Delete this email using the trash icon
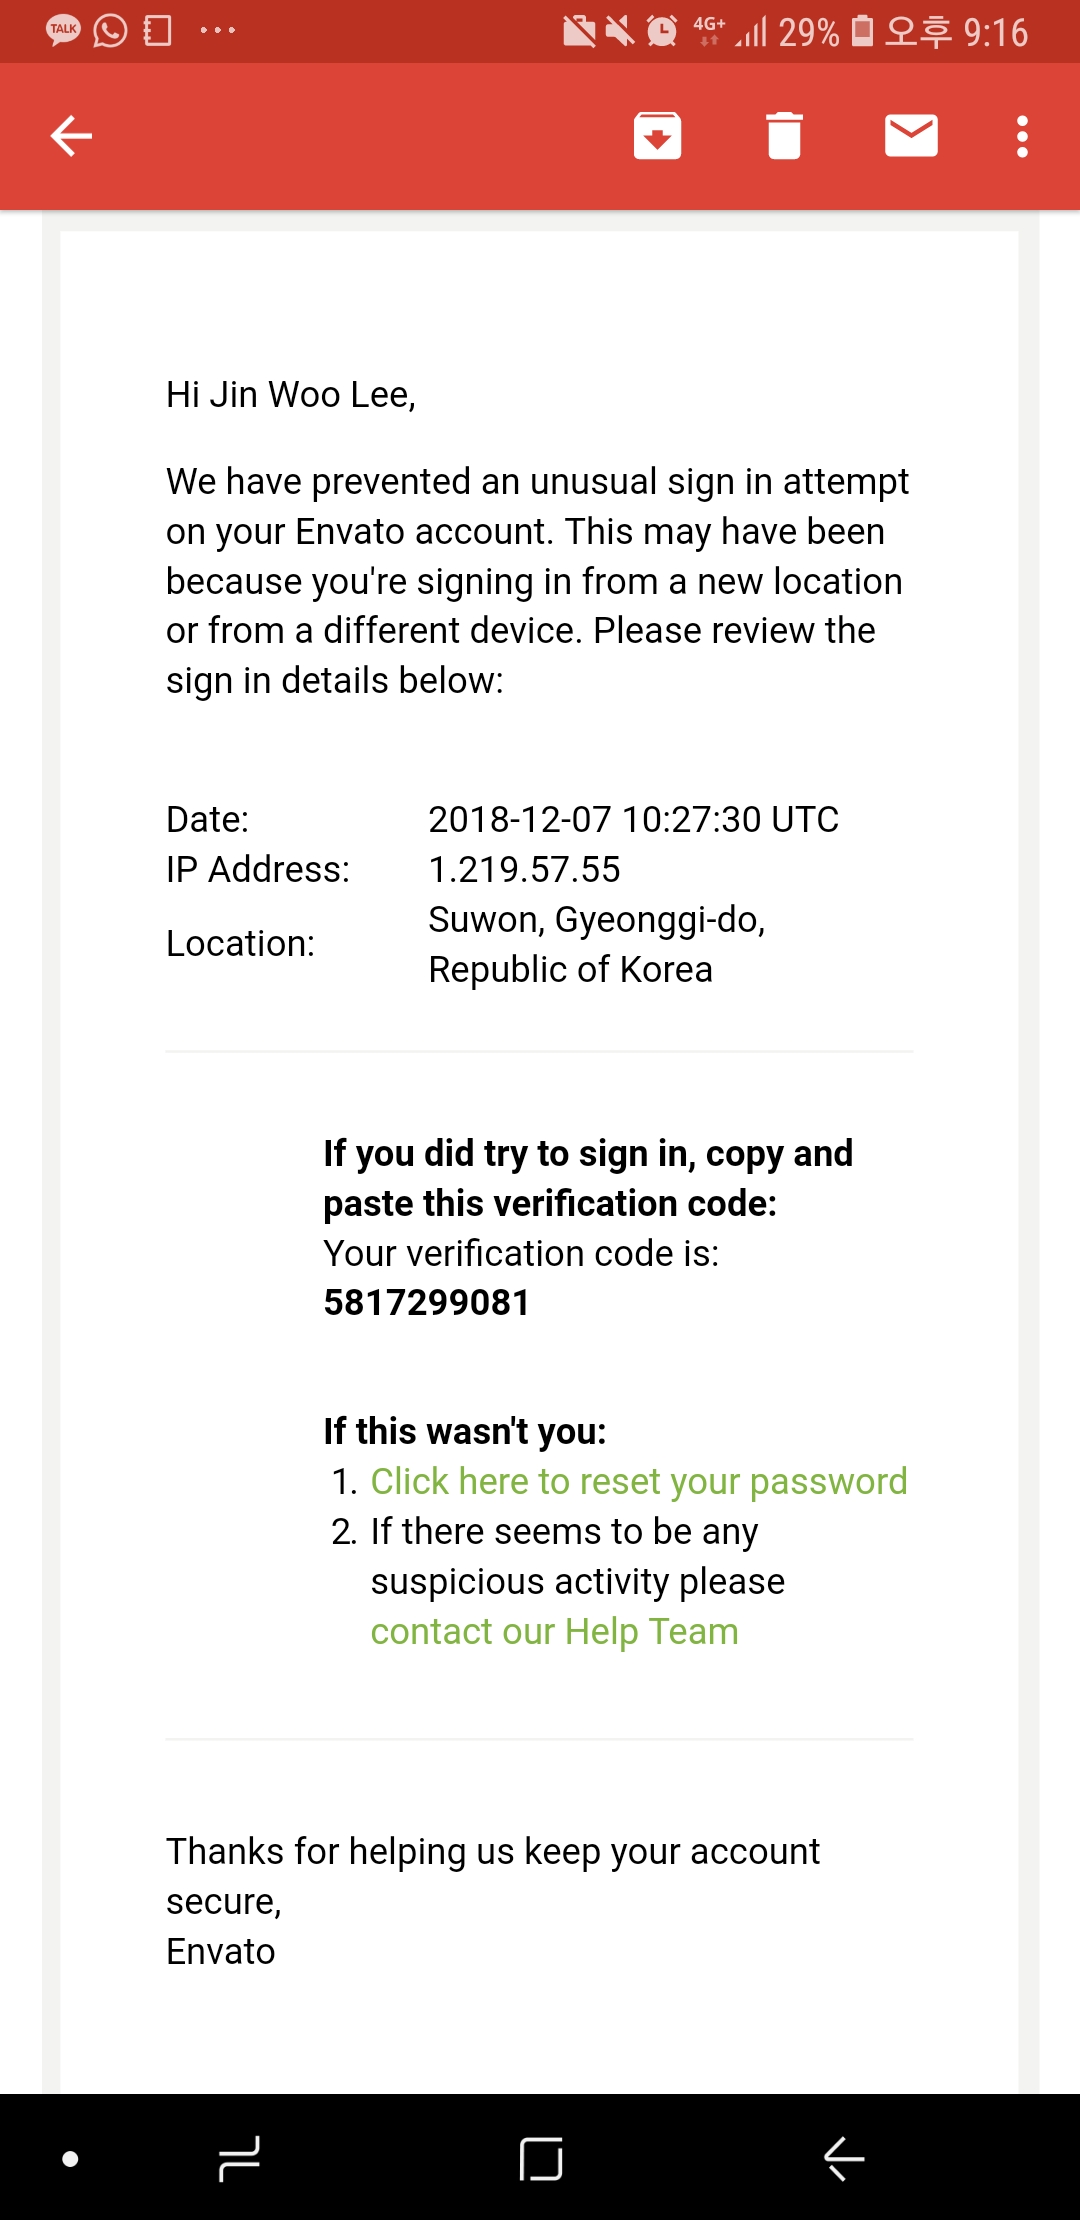Image resolution: width=1080 pixels, height=2220 pixels. [x=784, y=136]
